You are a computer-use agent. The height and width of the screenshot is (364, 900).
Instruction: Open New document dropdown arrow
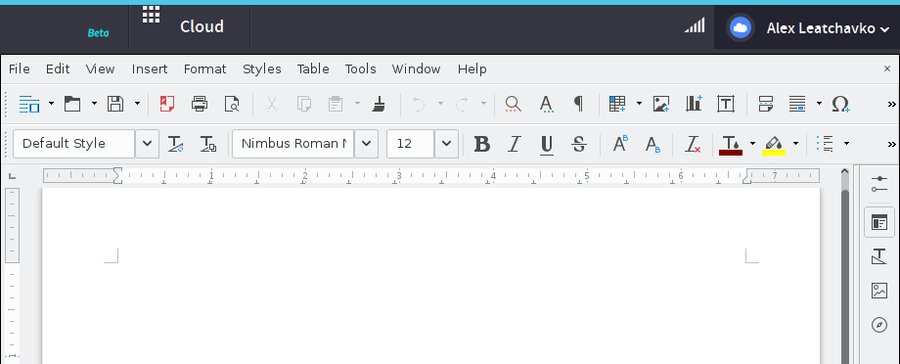51,104
